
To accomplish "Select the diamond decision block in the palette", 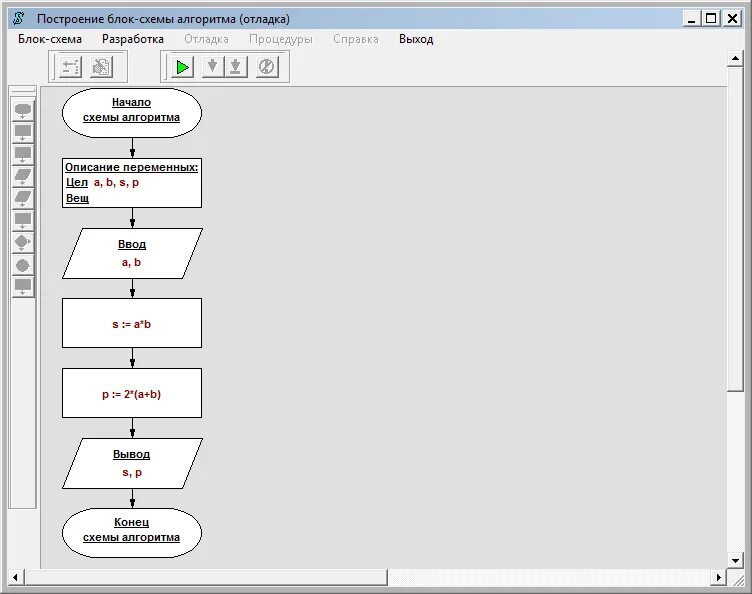I will point(23,243).
